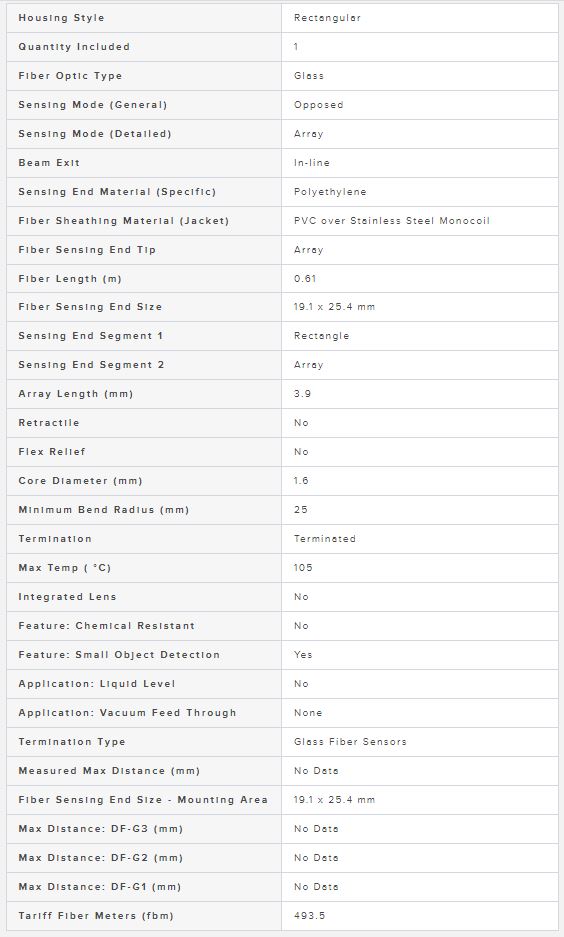The height and width of the screenshot is (937, 564).
Task: Select the Opposed sensing mode value
Action: tap(318, 105)
